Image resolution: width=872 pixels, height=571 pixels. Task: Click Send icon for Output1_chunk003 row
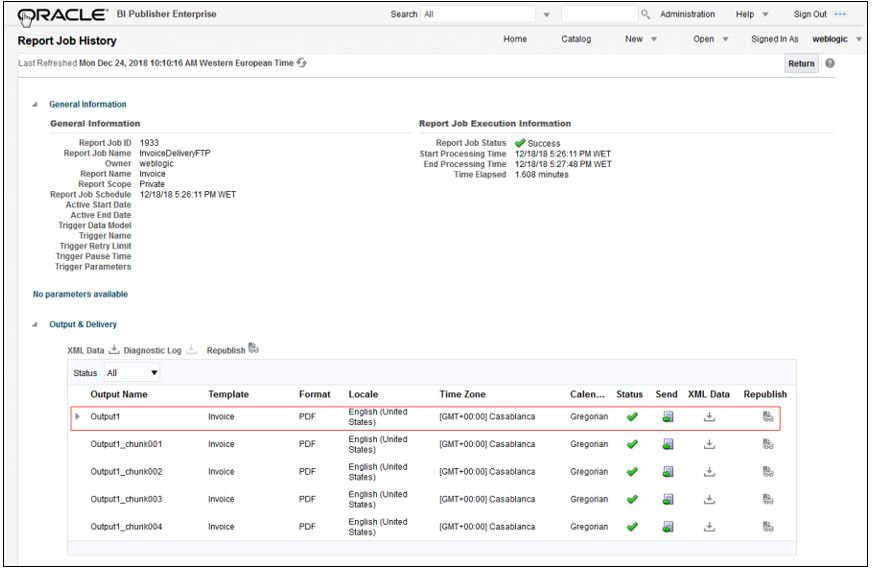[666, 498]
